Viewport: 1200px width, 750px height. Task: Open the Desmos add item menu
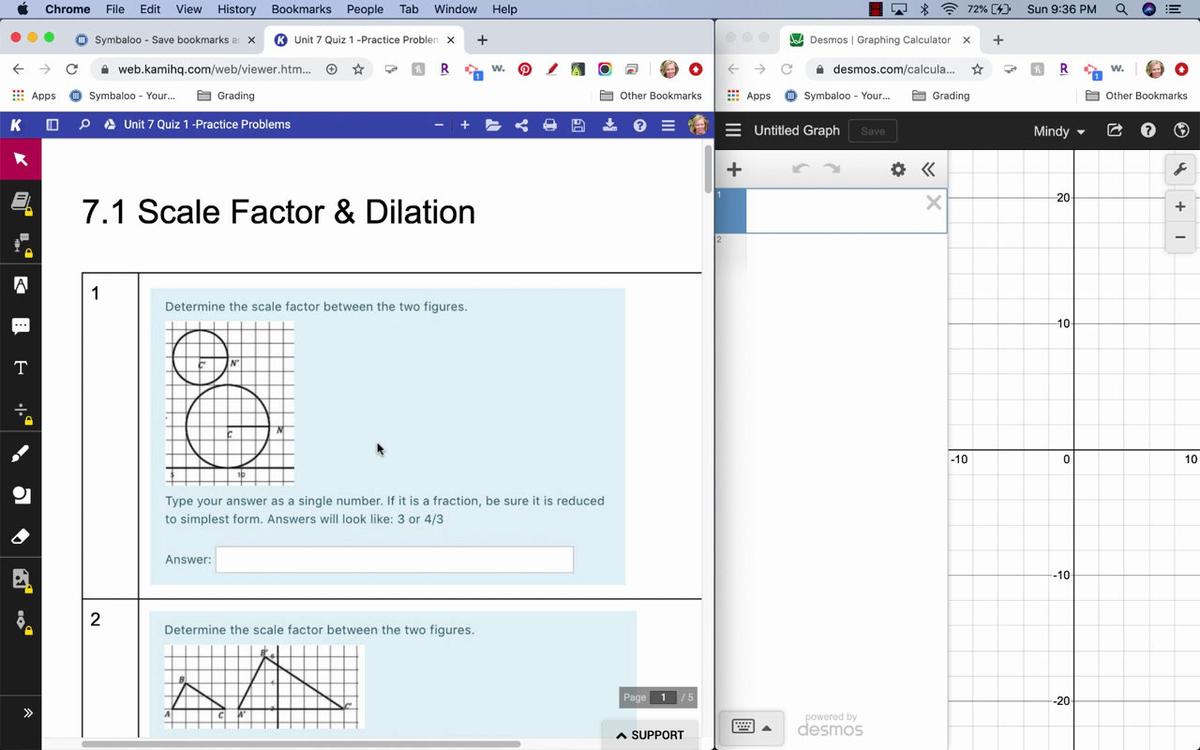point(733,169)
